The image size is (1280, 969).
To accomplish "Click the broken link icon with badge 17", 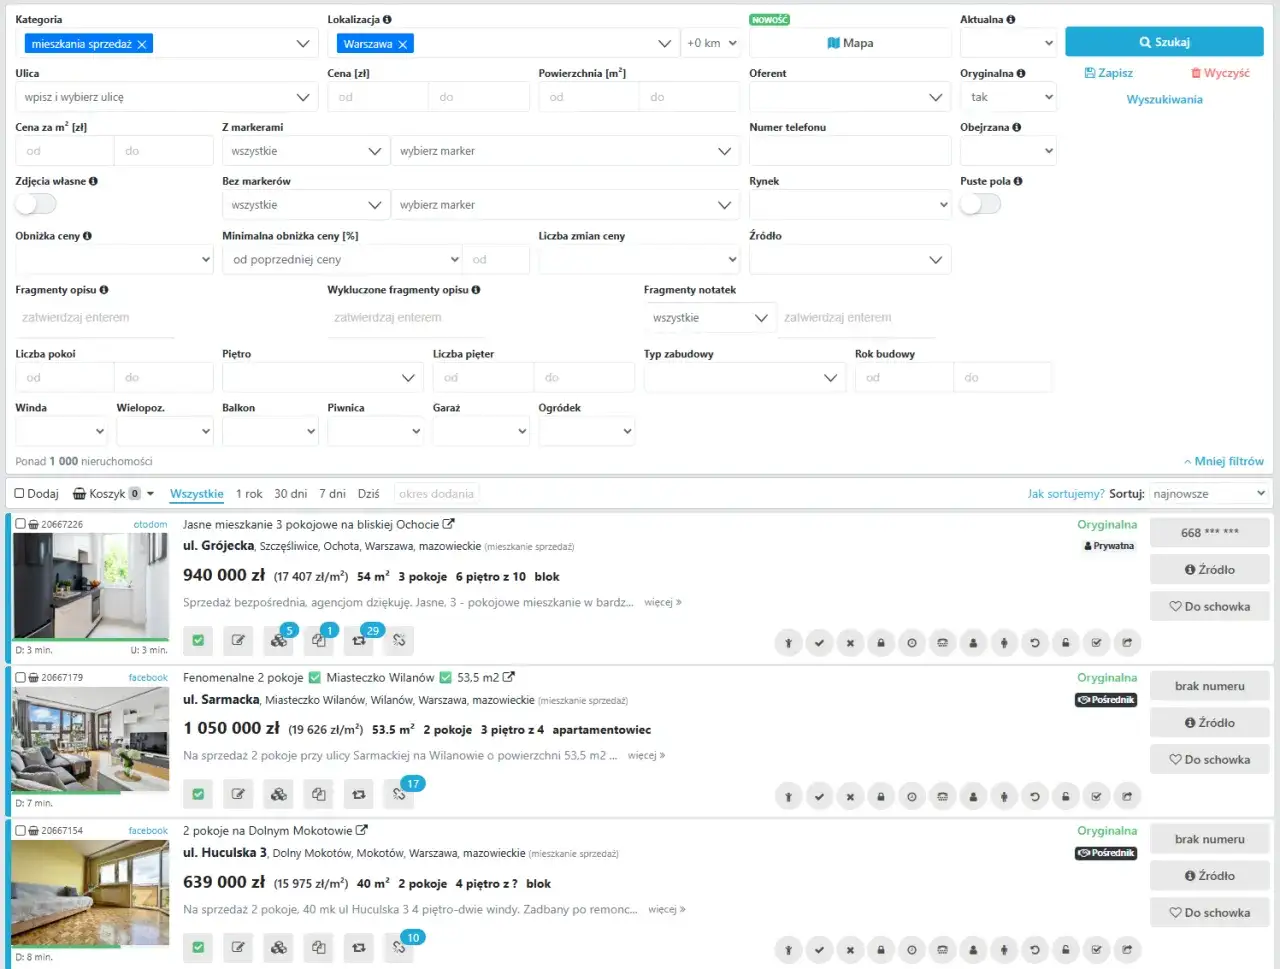I will pyautogui.click(x=399, y=794).
